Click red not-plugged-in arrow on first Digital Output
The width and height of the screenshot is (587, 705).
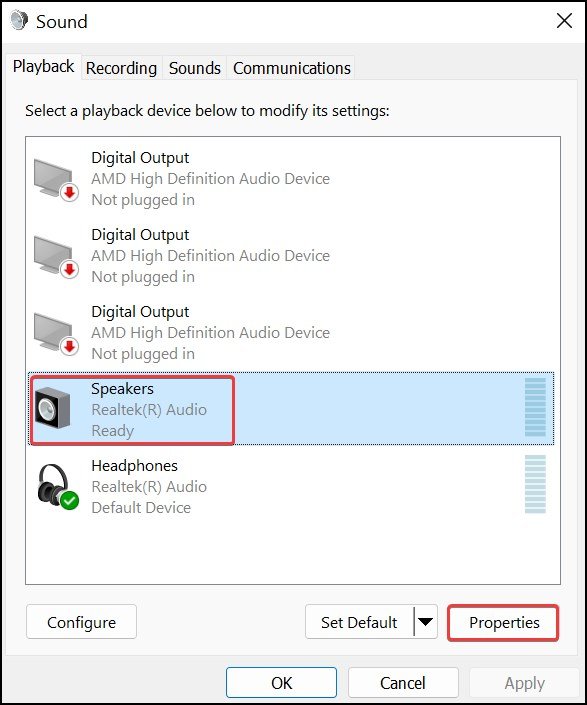pos(70,193)
